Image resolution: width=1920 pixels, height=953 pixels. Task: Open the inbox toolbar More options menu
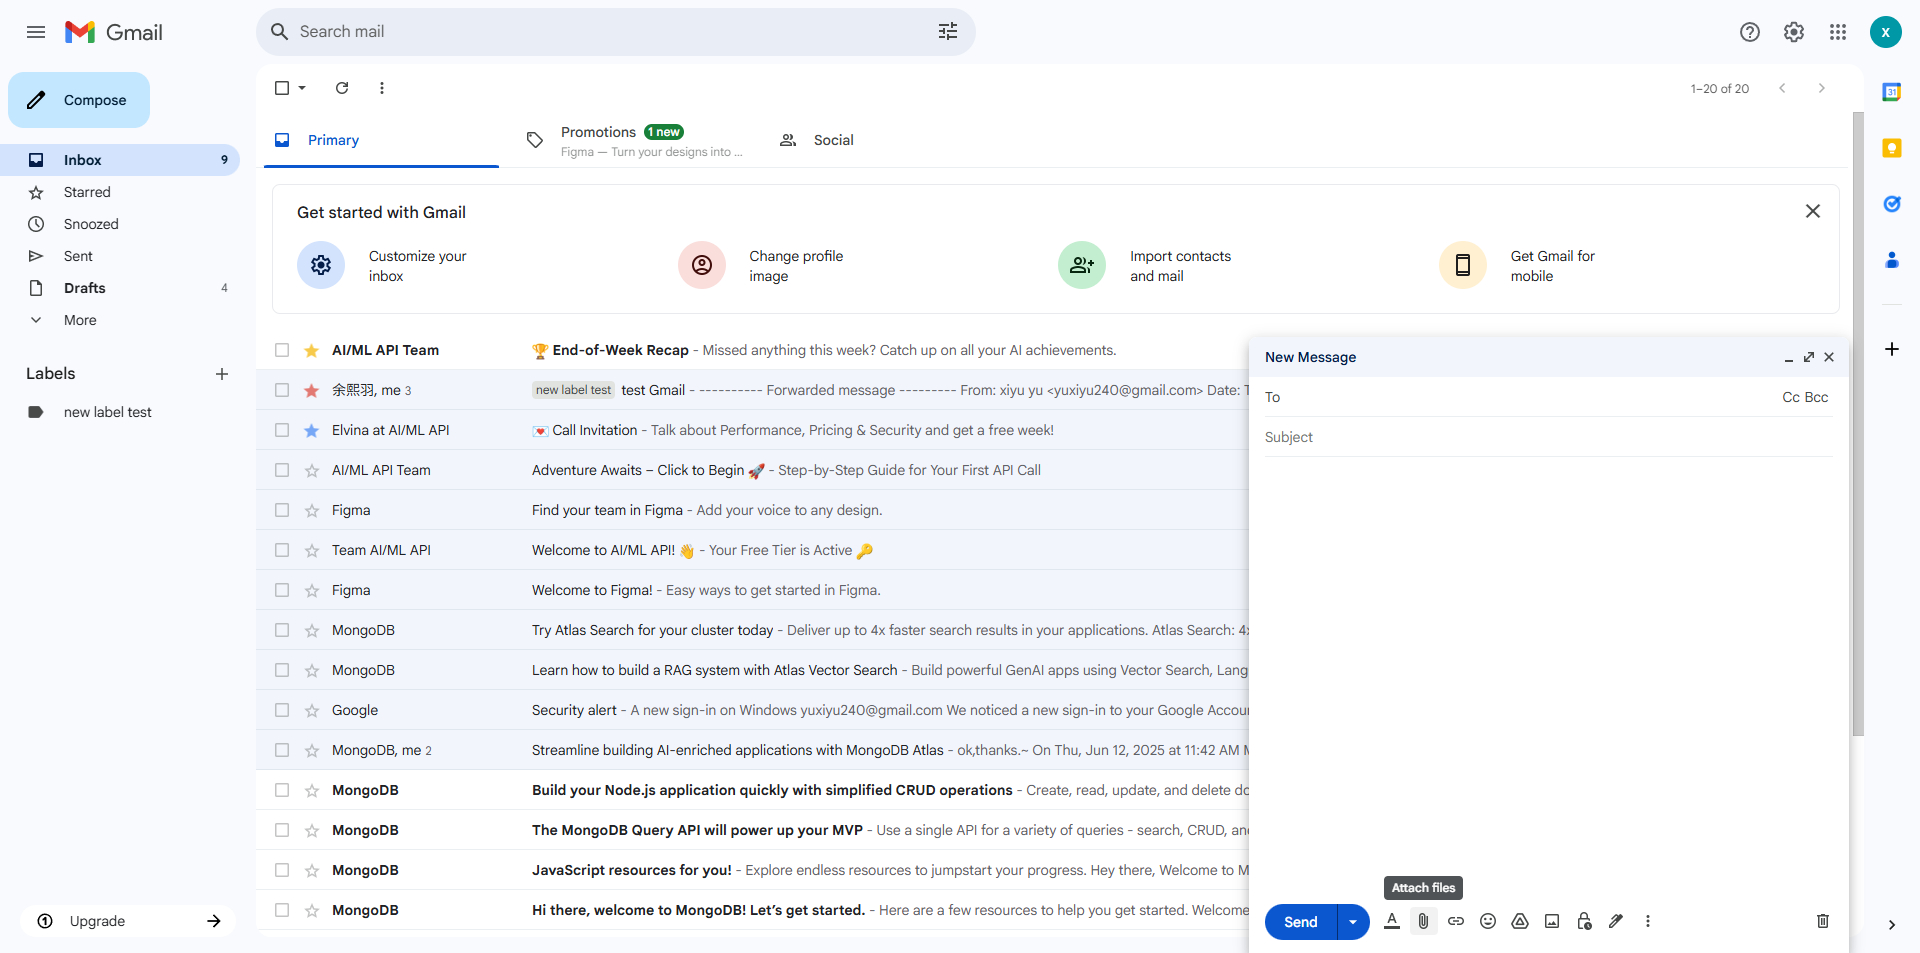pyautogui.click(x=382, y=88)
